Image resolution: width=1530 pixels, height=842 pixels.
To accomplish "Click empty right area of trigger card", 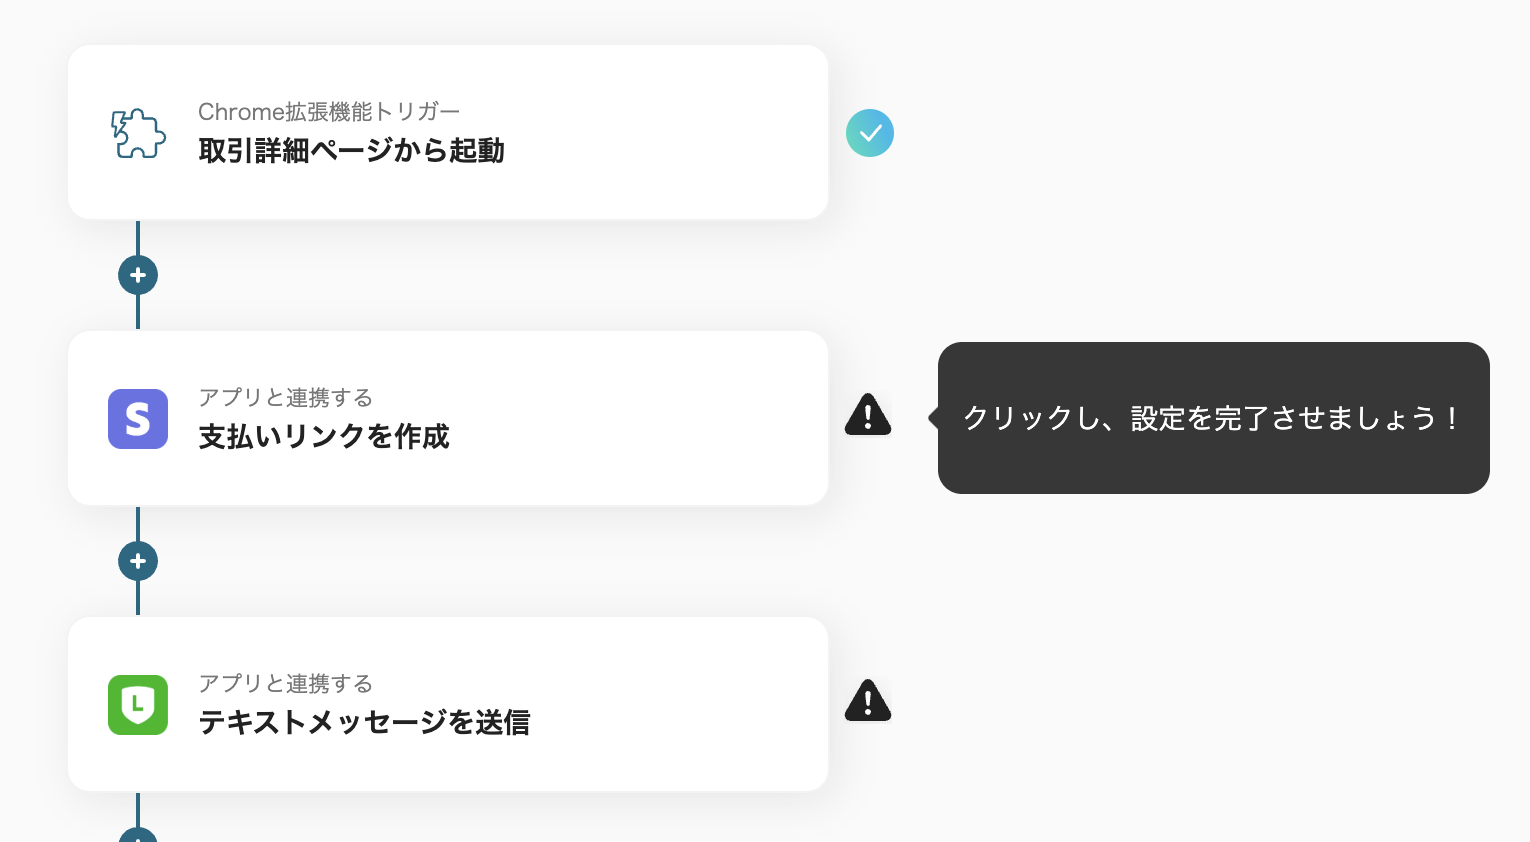I will point(680,133).
